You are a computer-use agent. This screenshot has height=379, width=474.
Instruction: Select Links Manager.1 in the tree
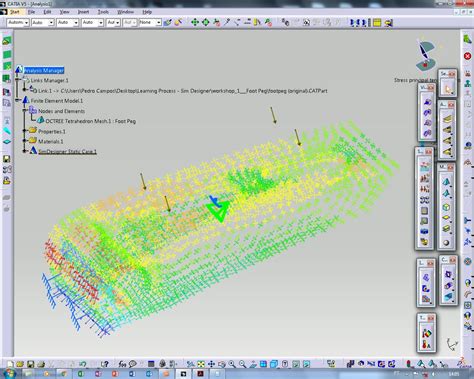point(49,80)
